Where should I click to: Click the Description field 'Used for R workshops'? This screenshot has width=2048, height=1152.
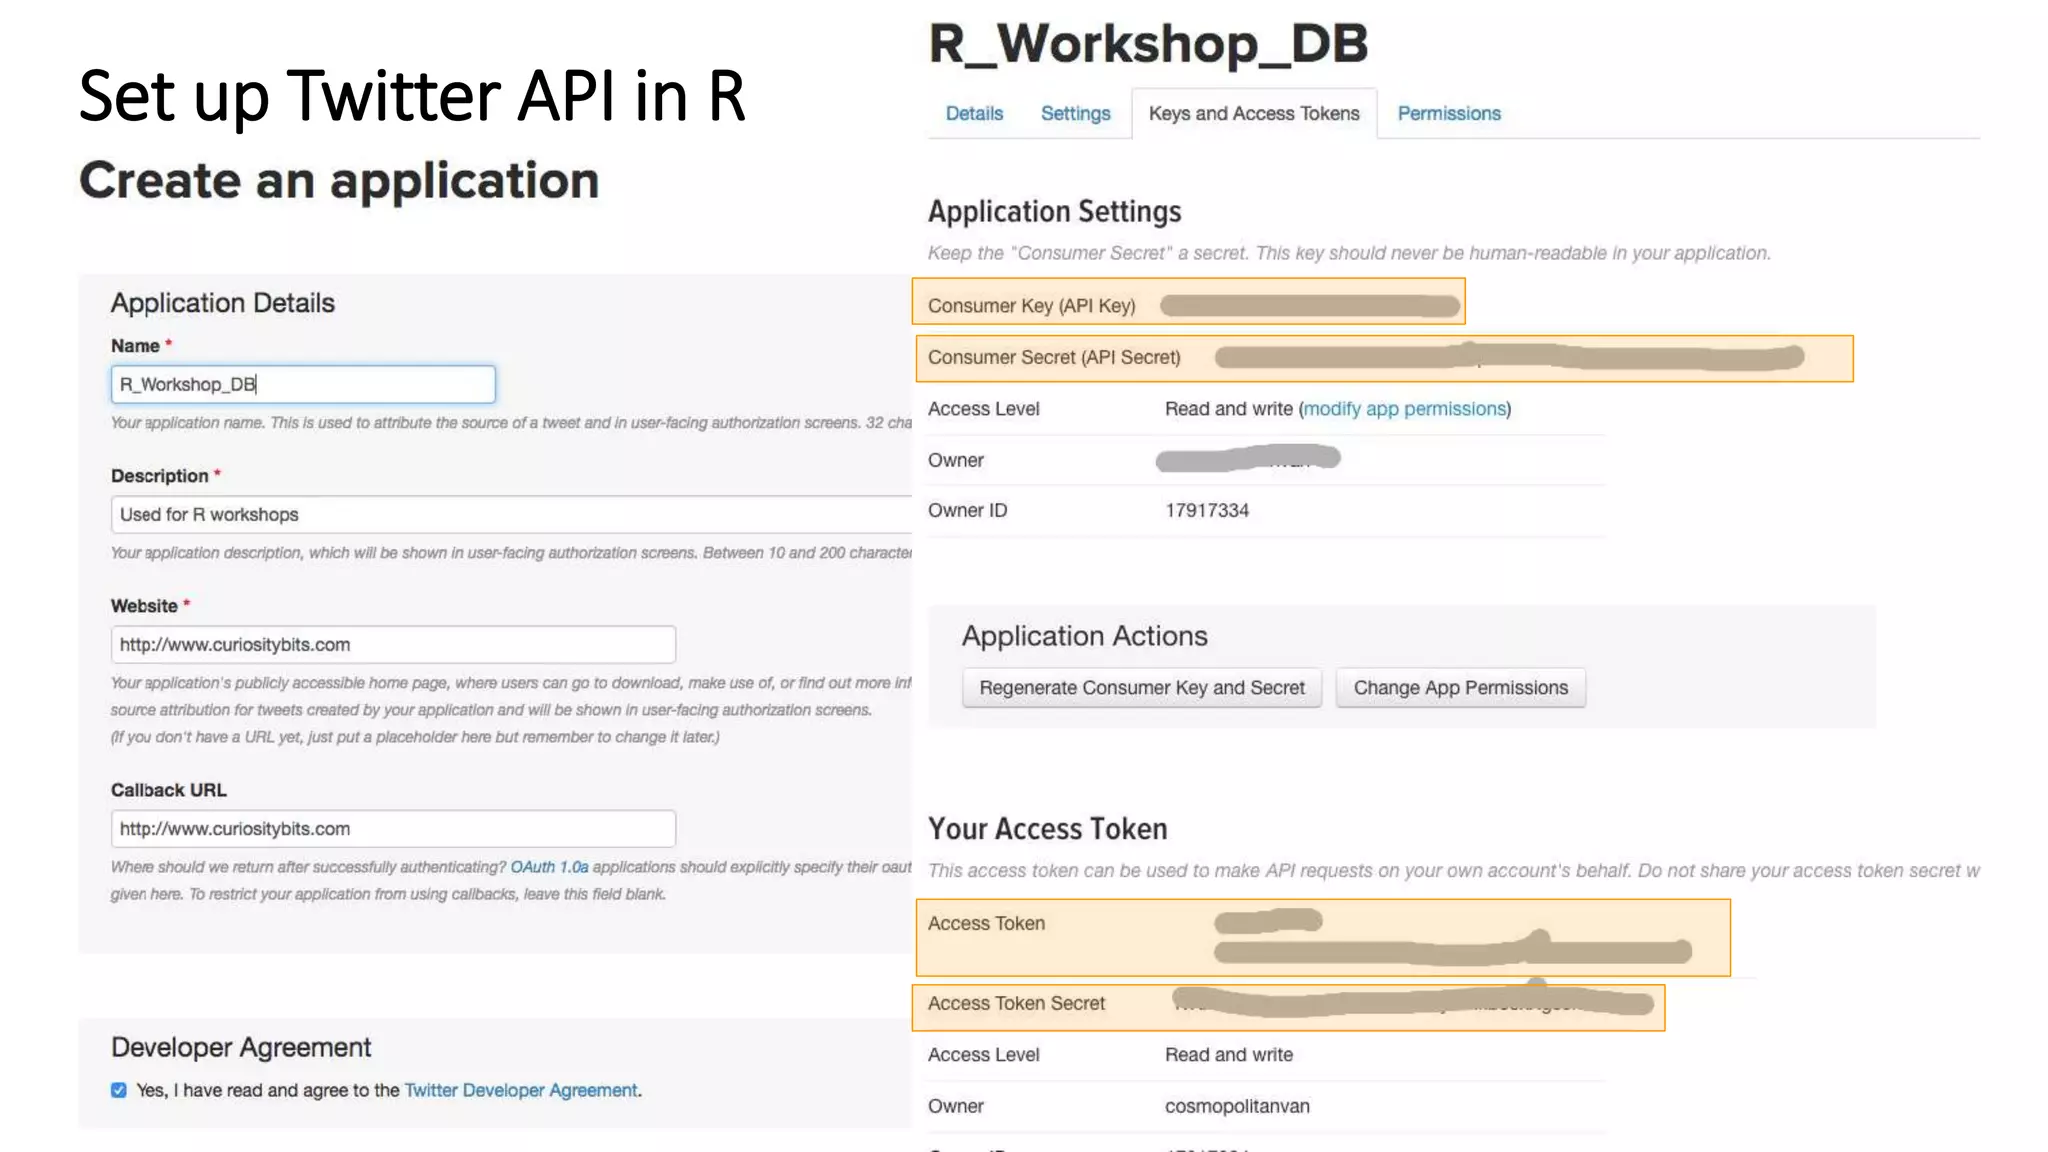(511, 514)
